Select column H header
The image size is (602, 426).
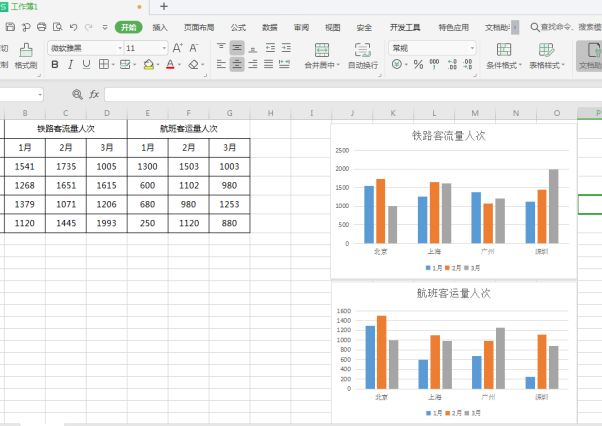pos(270,113)
